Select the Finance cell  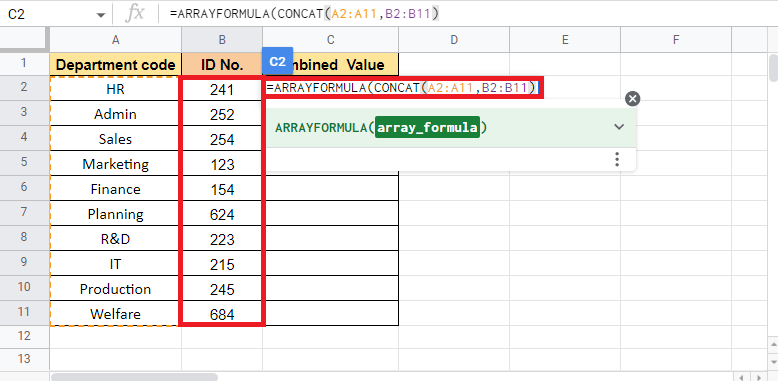pos(116,189)
